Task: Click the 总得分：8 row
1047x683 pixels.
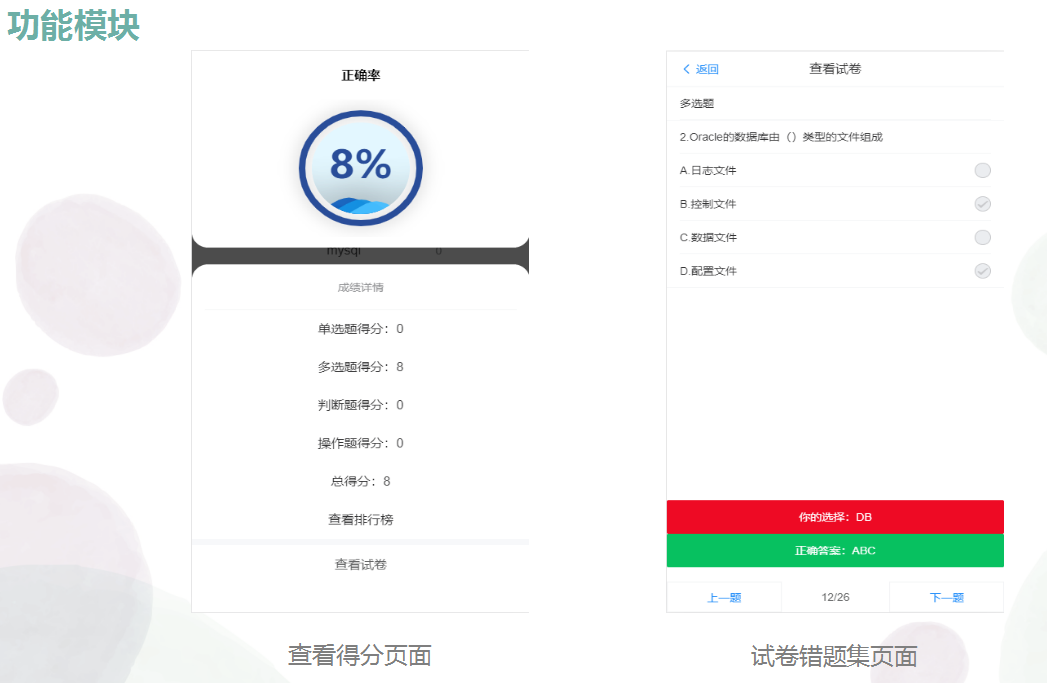Action: pos(360,481)
